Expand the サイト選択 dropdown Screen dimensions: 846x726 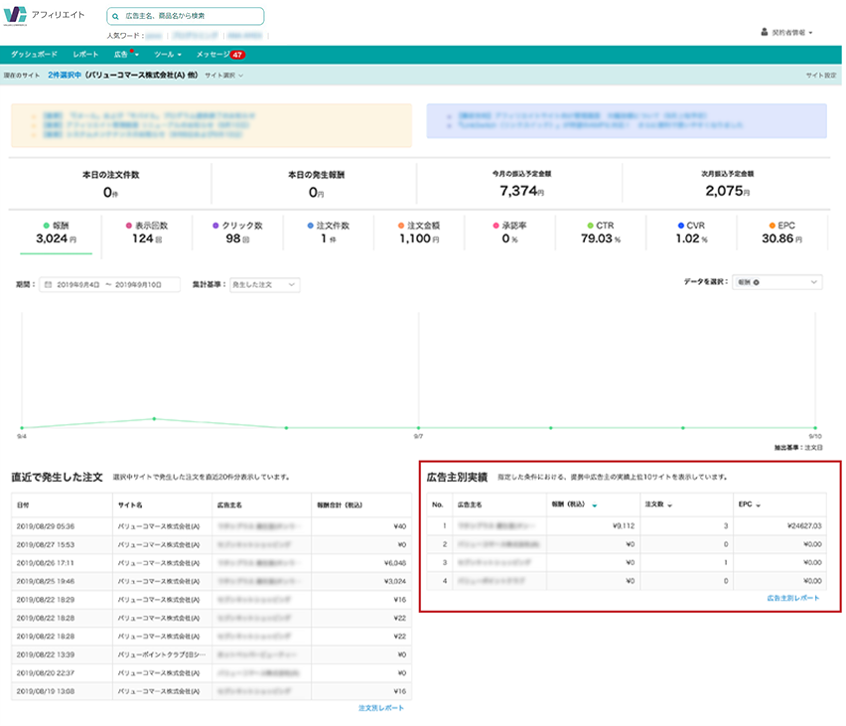pyautogui.click(x=224, y=76)
